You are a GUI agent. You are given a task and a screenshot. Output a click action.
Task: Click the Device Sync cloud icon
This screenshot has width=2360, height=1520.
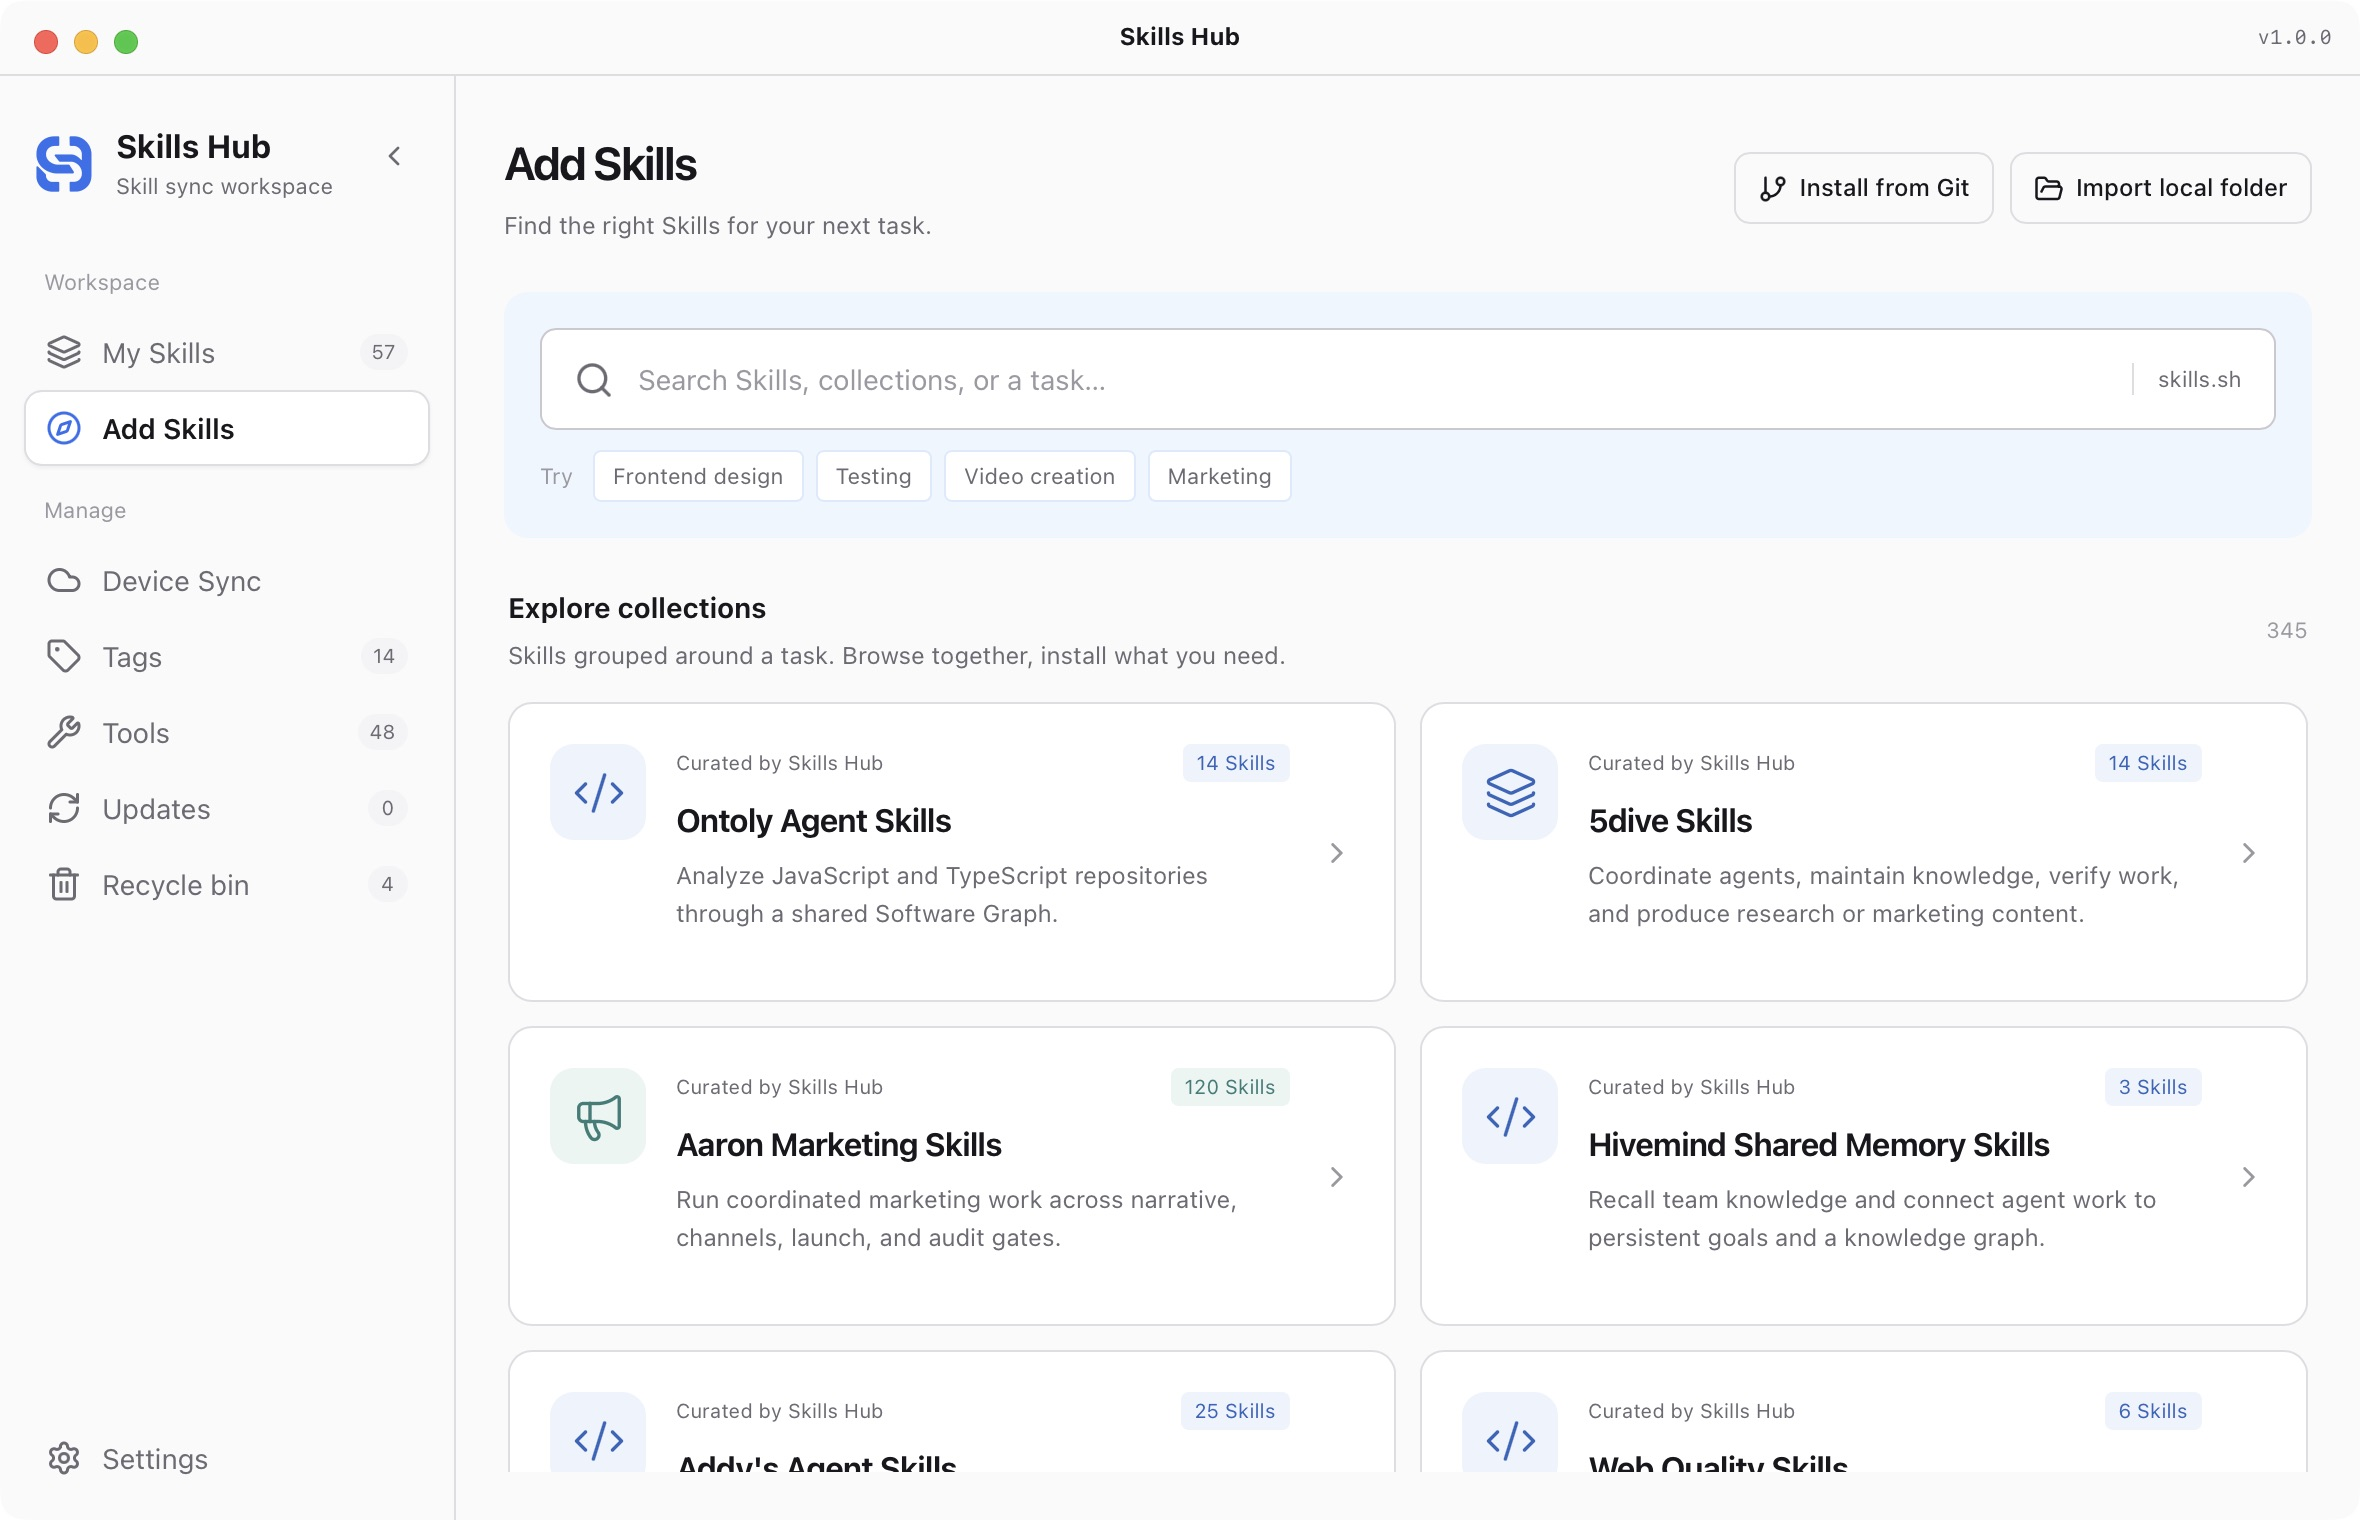click(64, 581)
